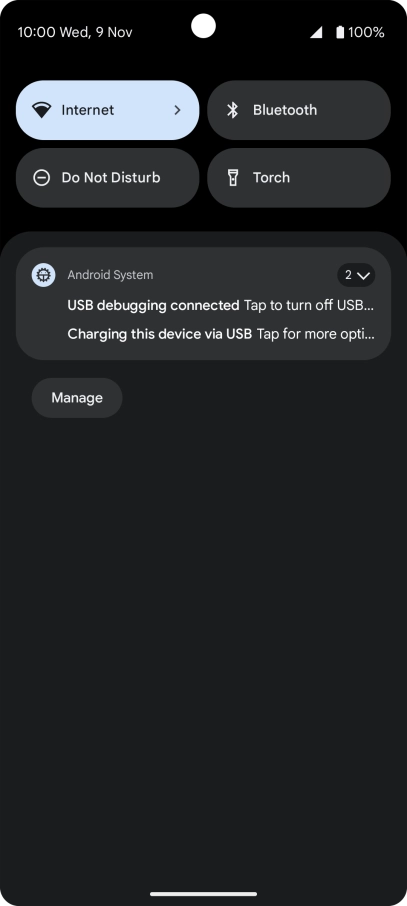Tap the Do Not Disturb circle icon
This screenshot has height=906, width=407.
pos(42,177)
